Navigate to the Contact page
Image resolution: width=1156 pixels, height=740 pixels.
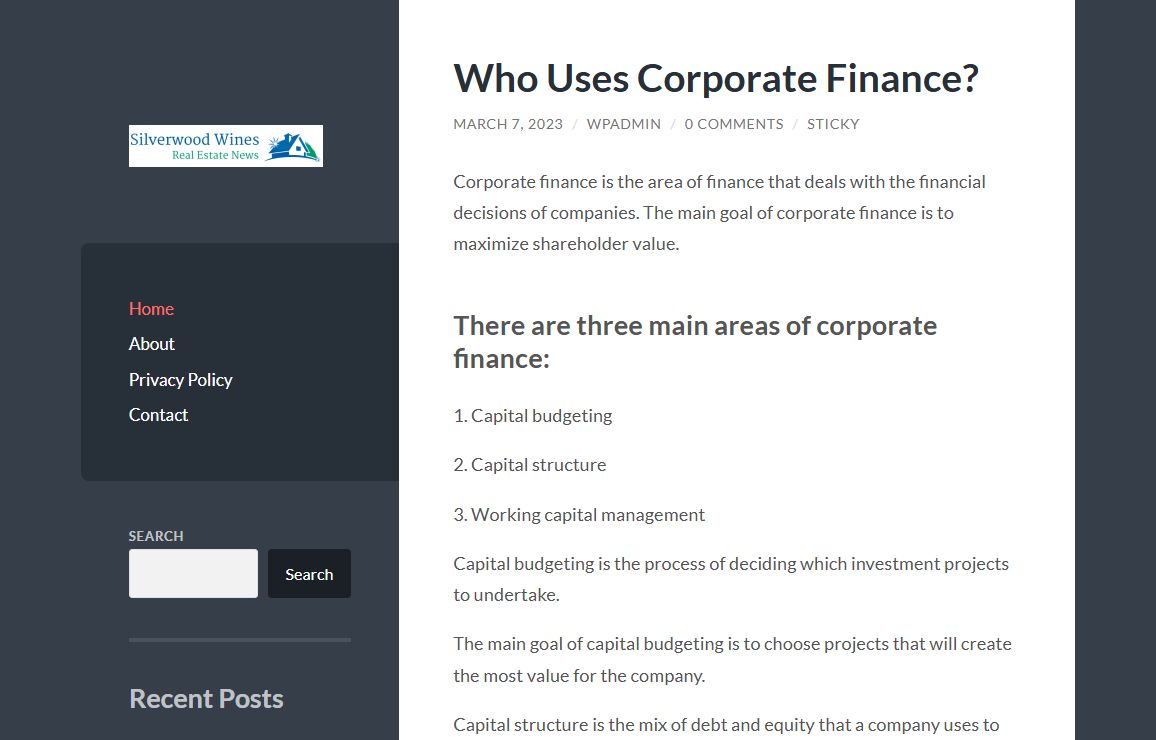(159, 415)
